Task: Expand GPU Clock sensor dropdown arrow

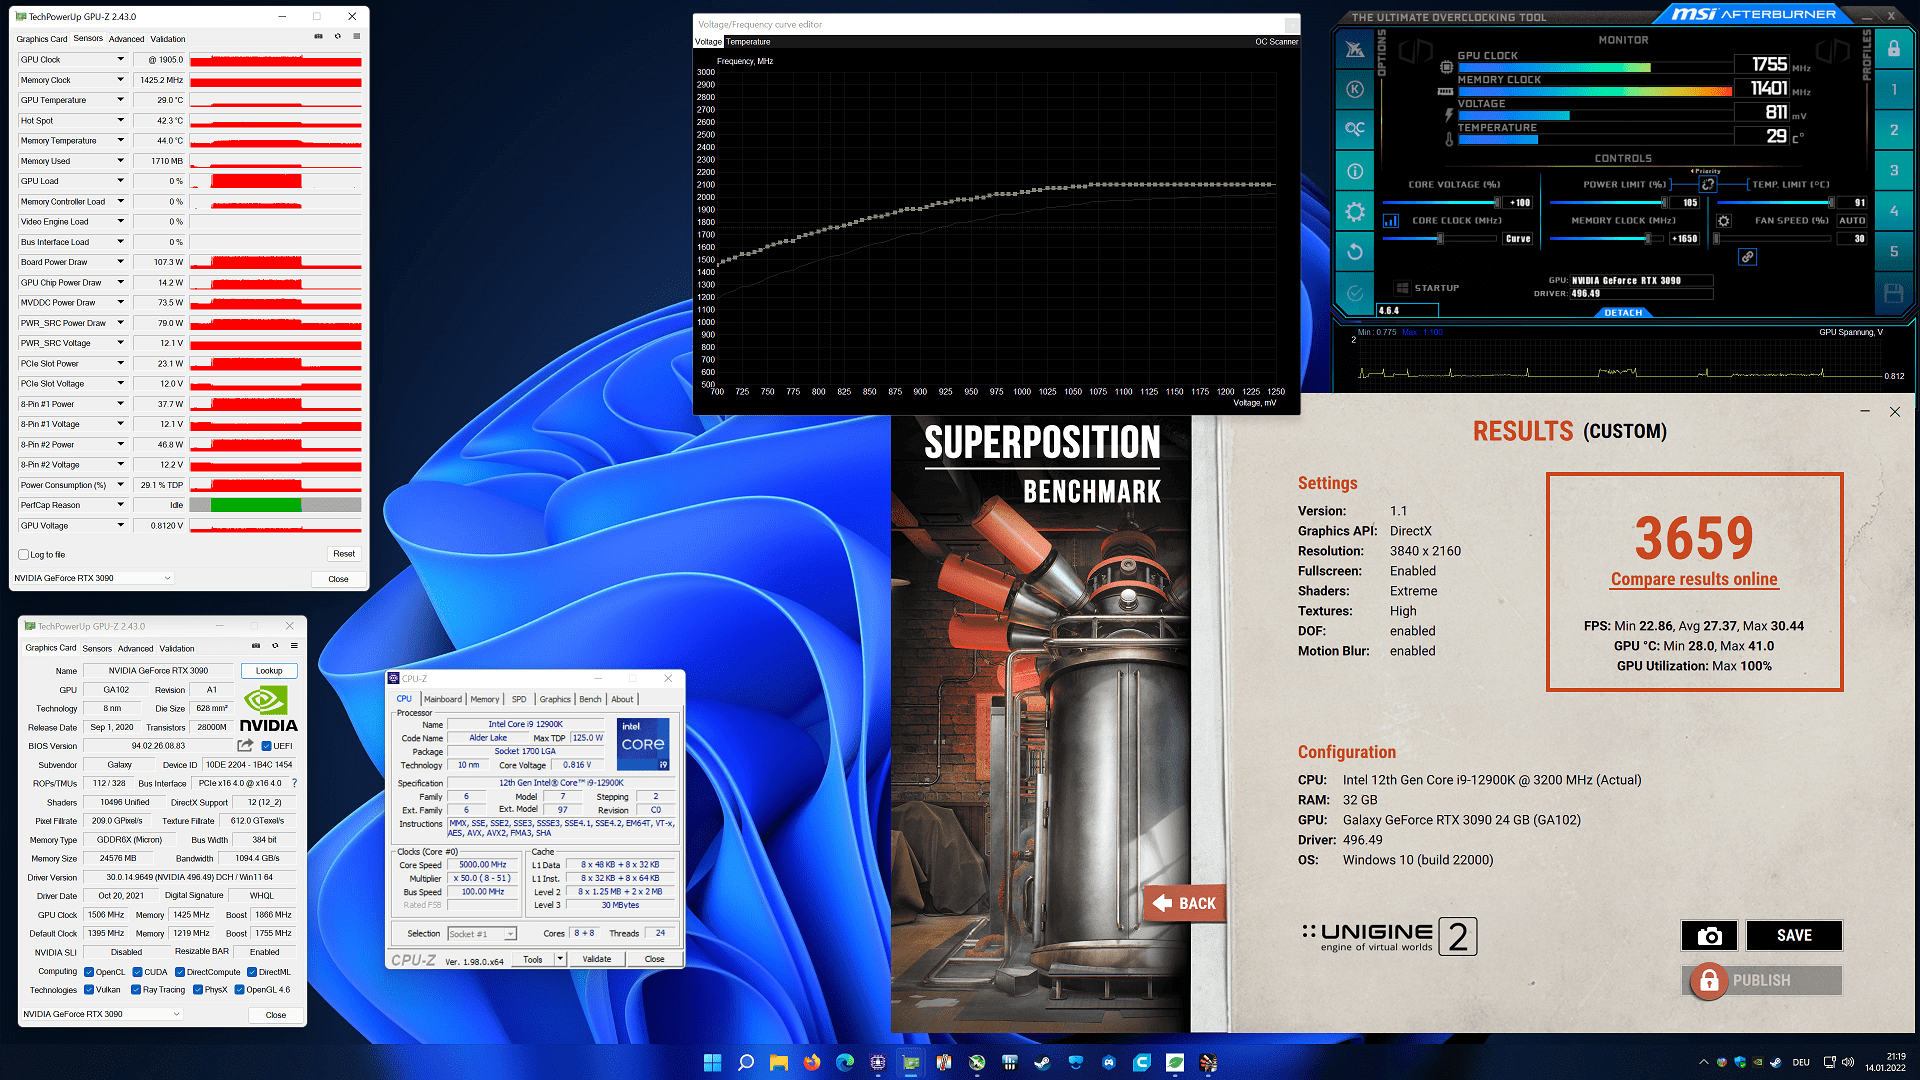Action: tap(121, 59)
